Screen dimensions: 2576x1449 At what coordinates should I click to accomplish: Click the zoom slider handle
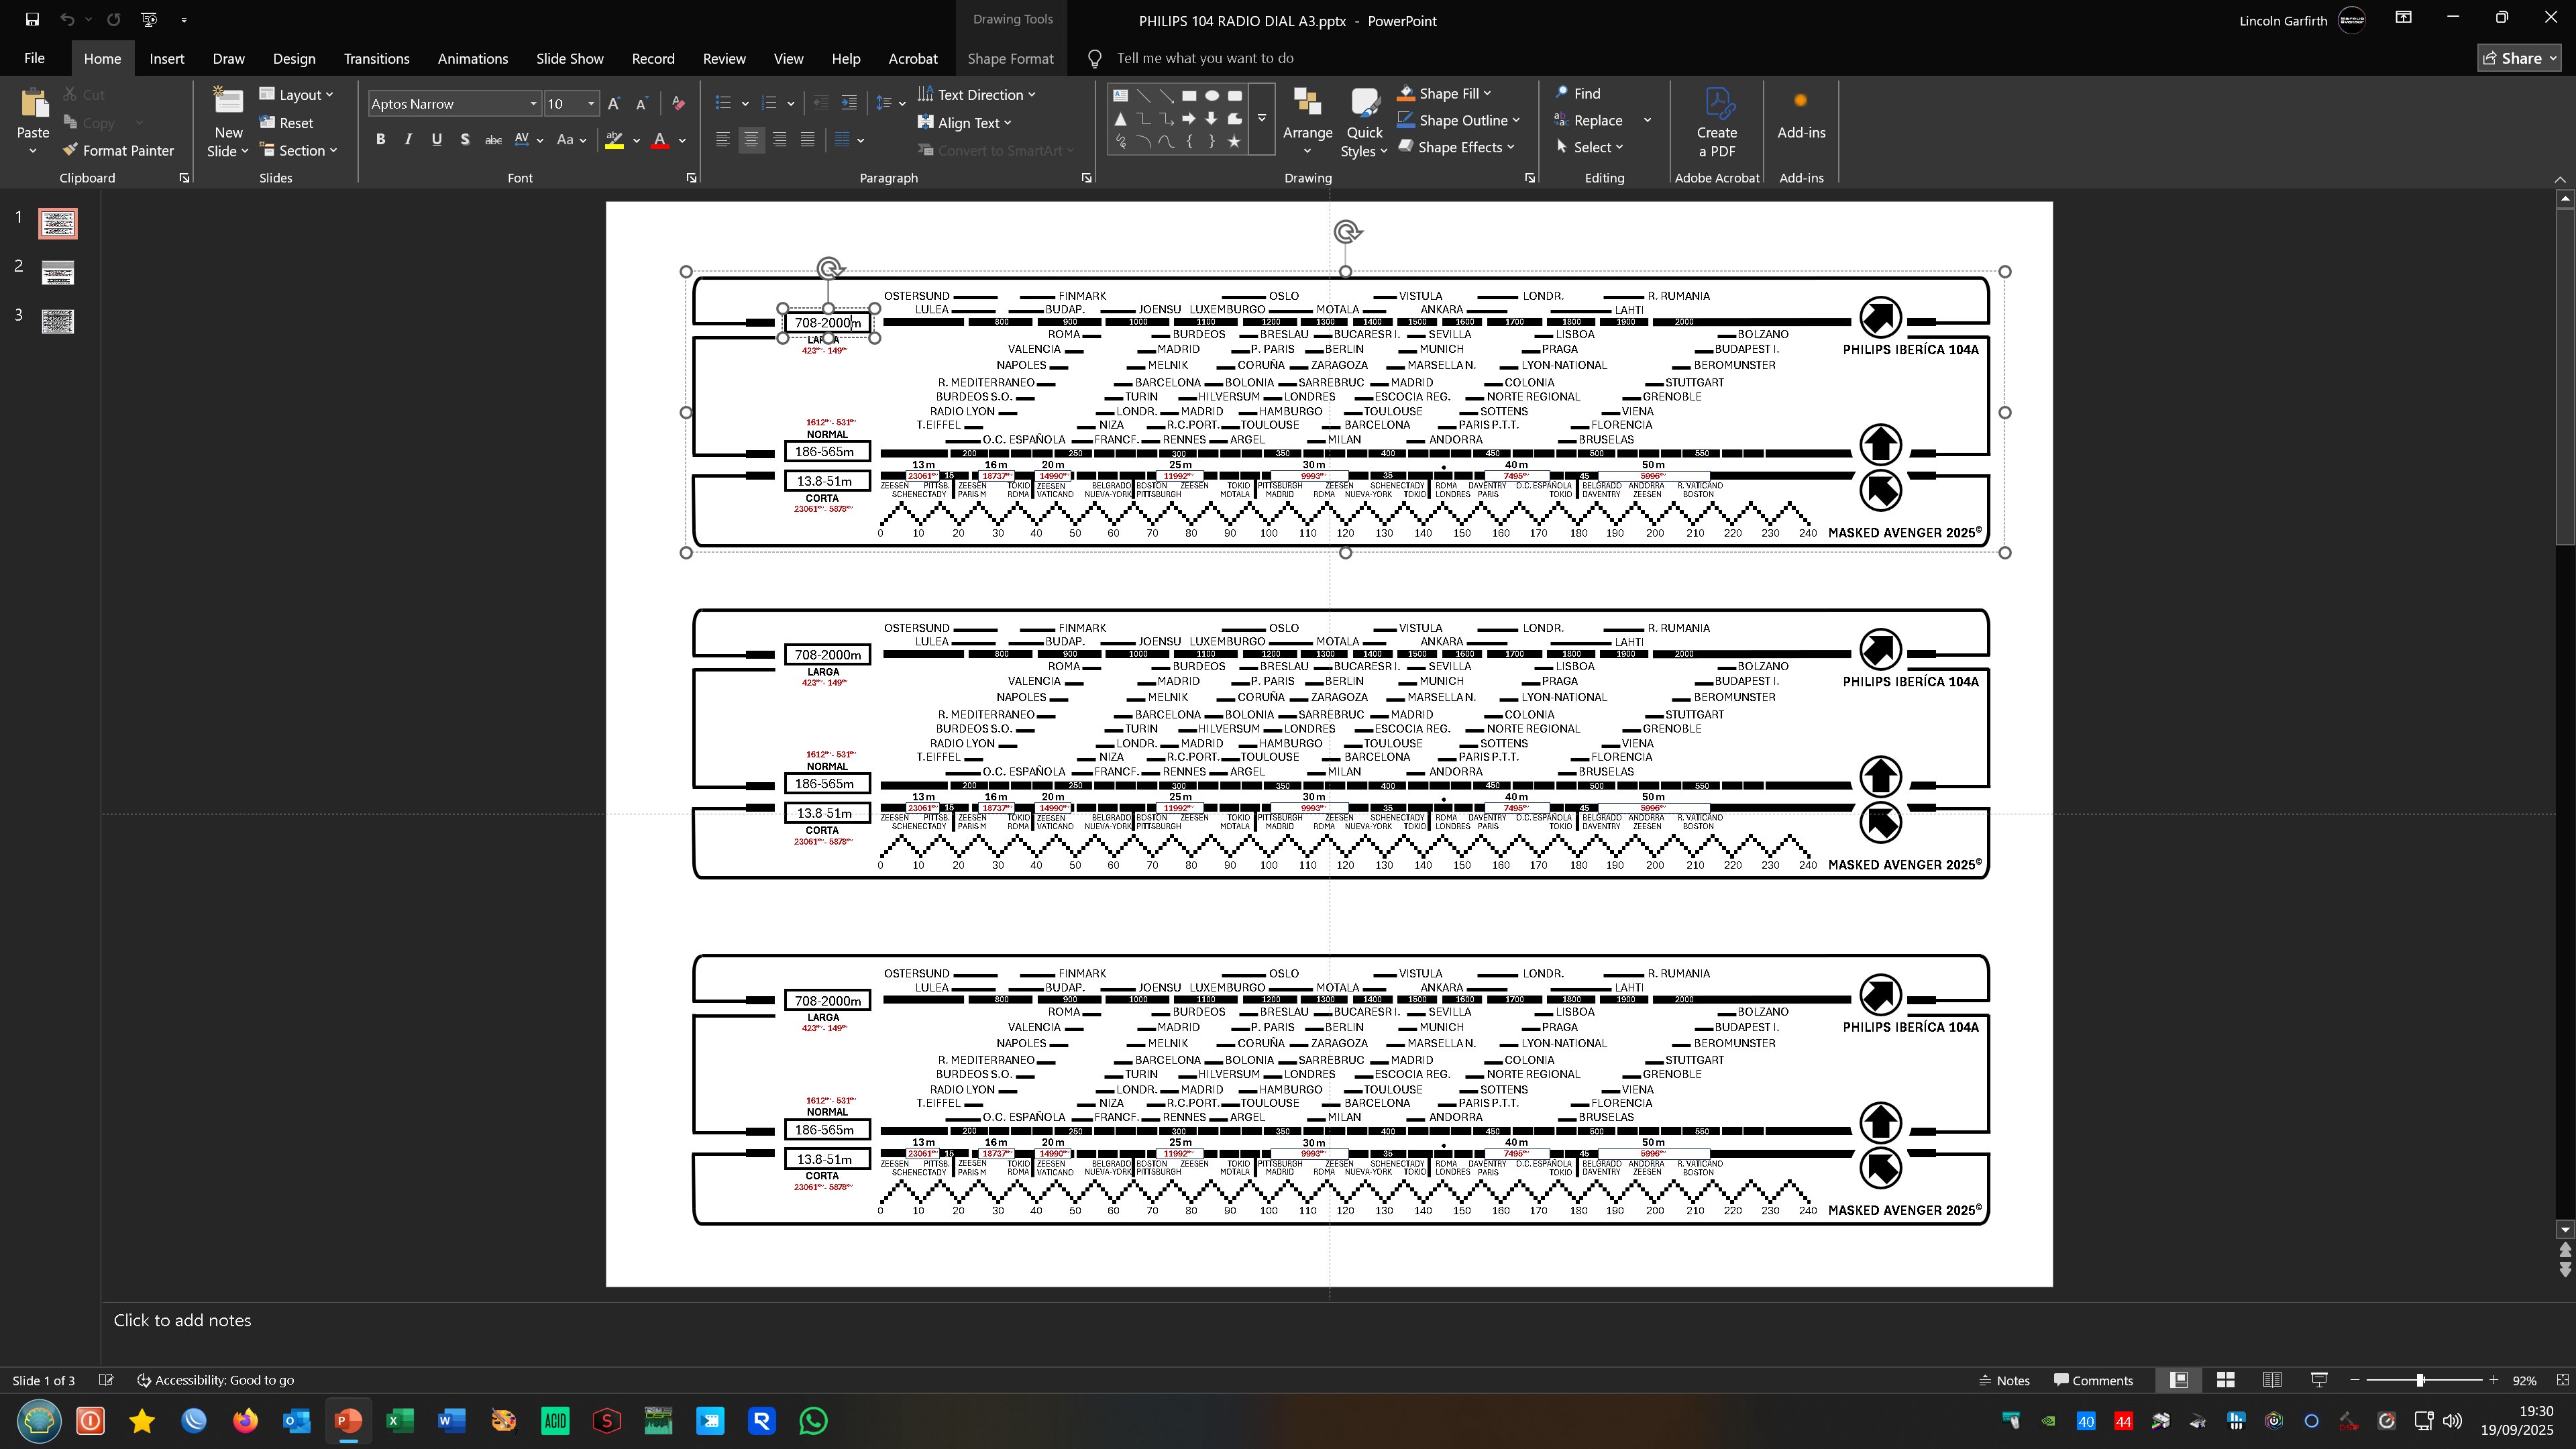click(2420, 1380)
